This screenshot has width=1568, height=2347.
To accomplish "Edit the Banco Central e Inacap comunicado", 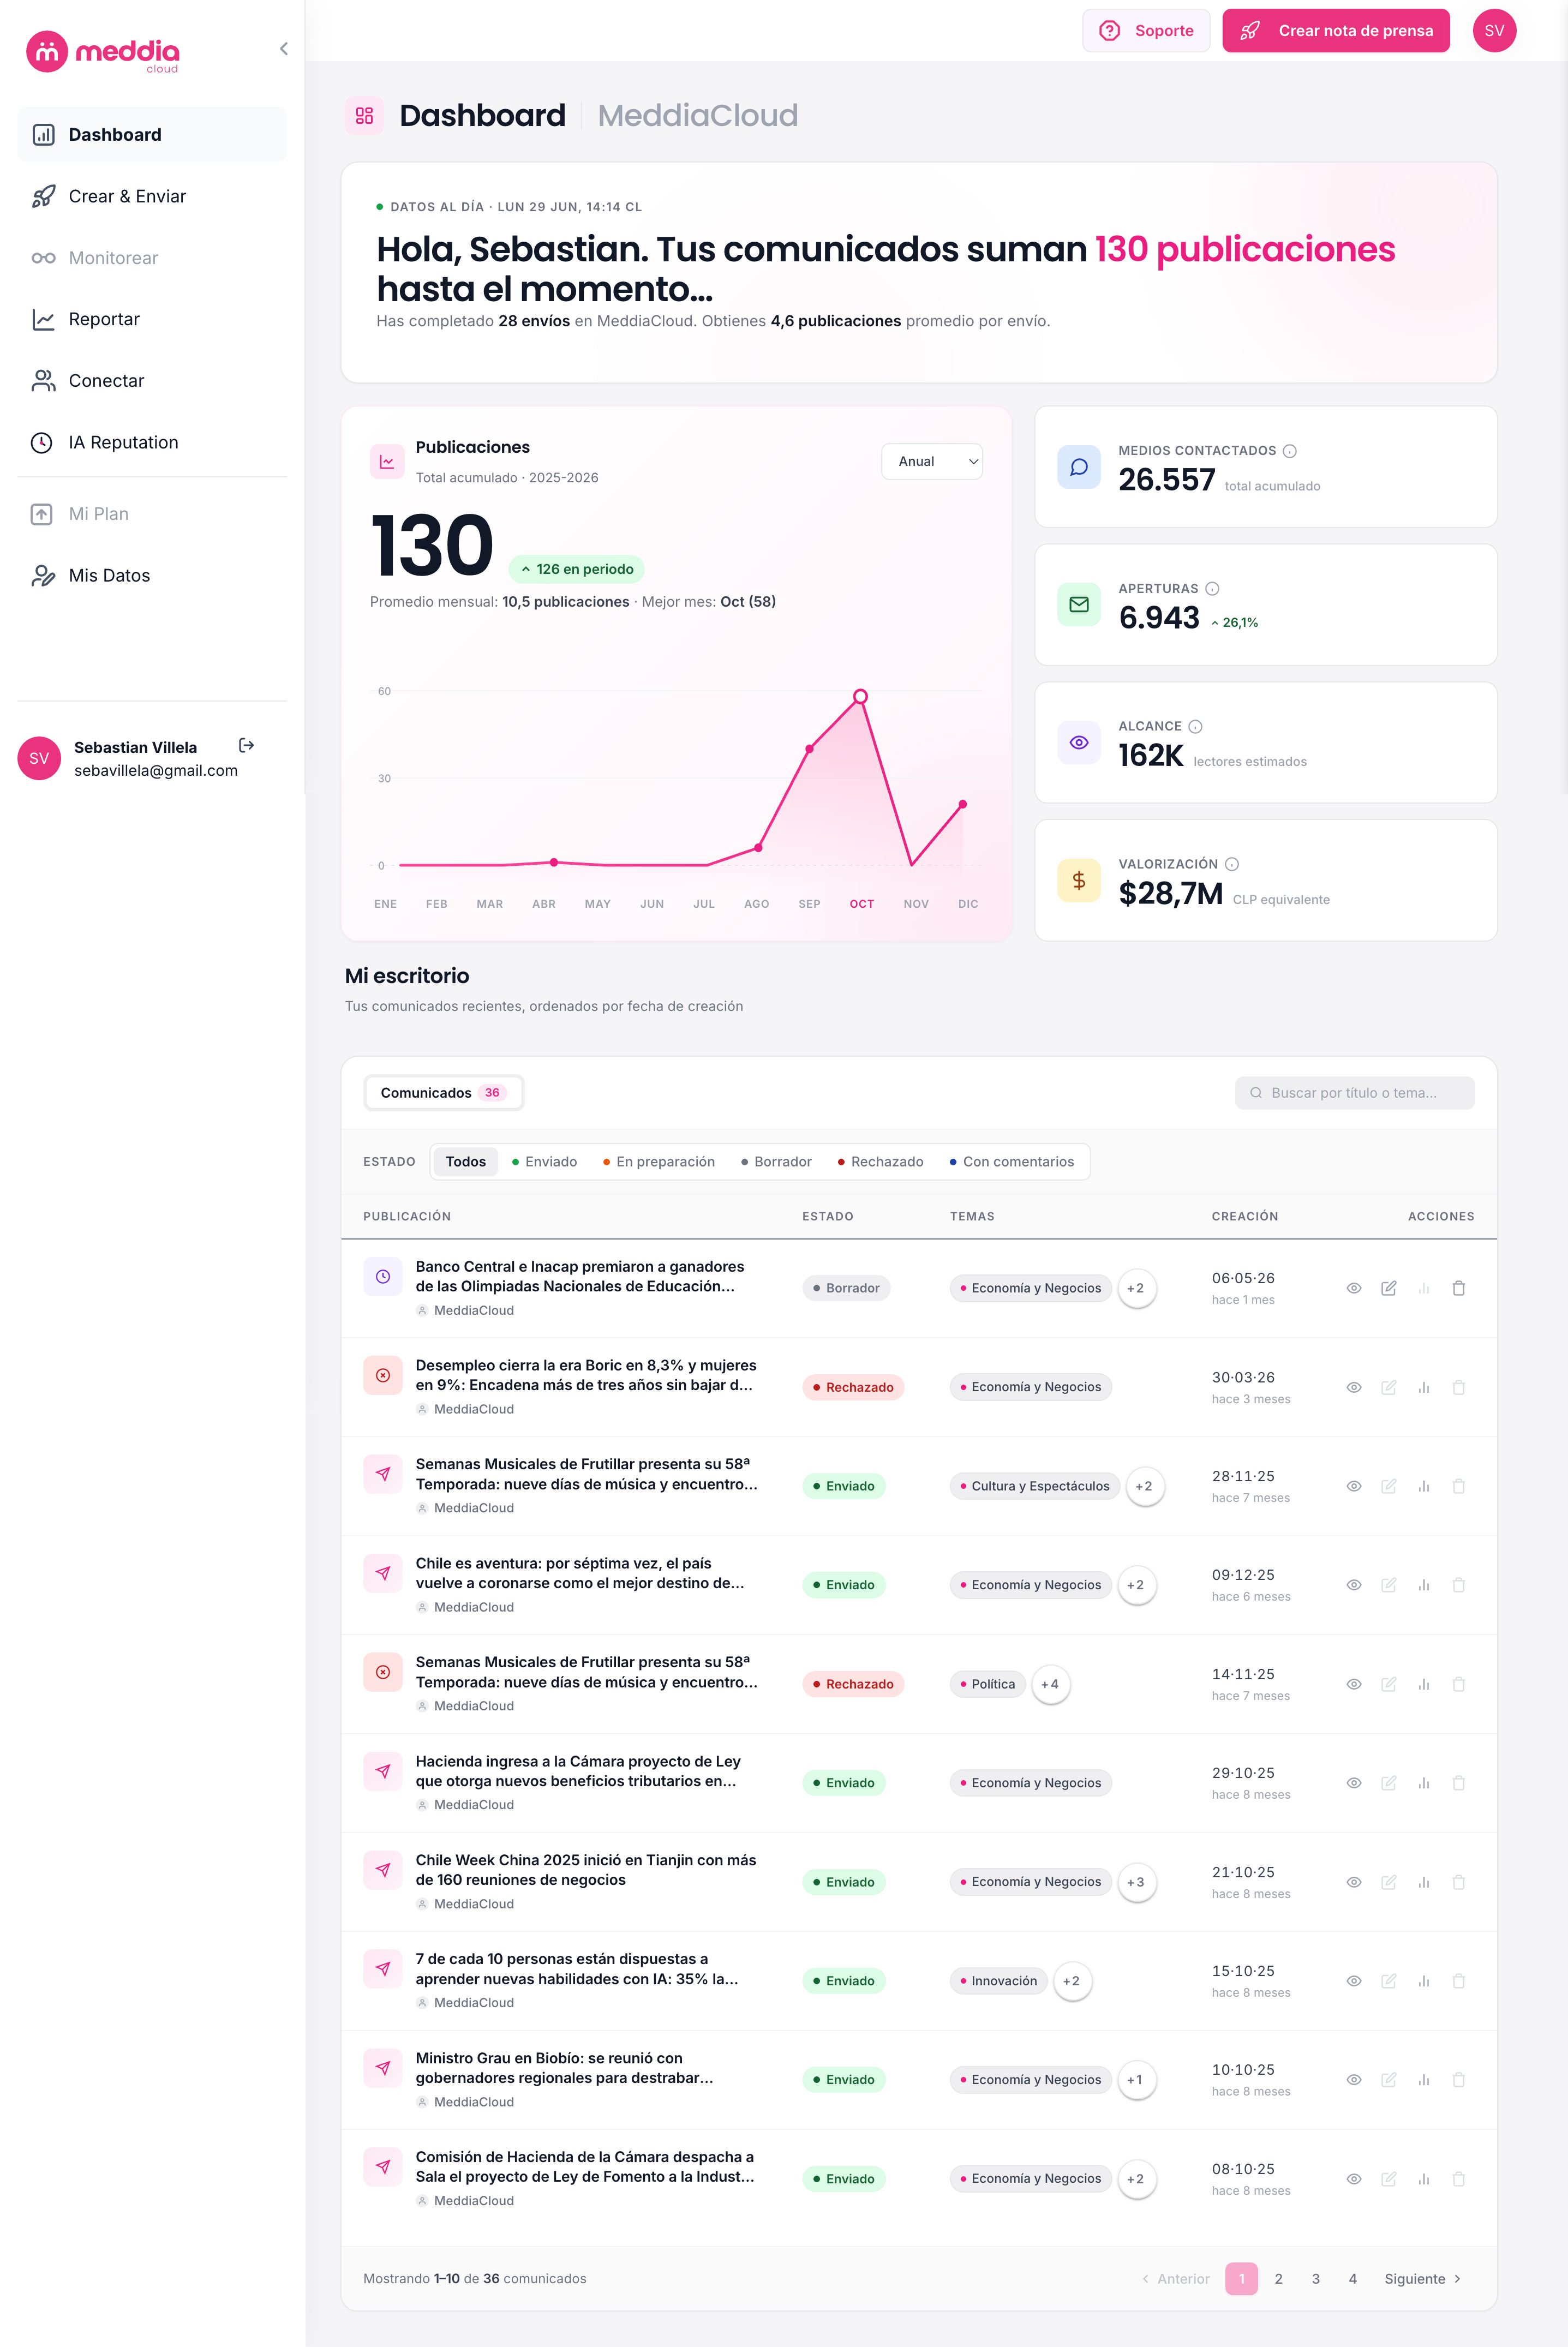I will [x=1388, y=1288].
